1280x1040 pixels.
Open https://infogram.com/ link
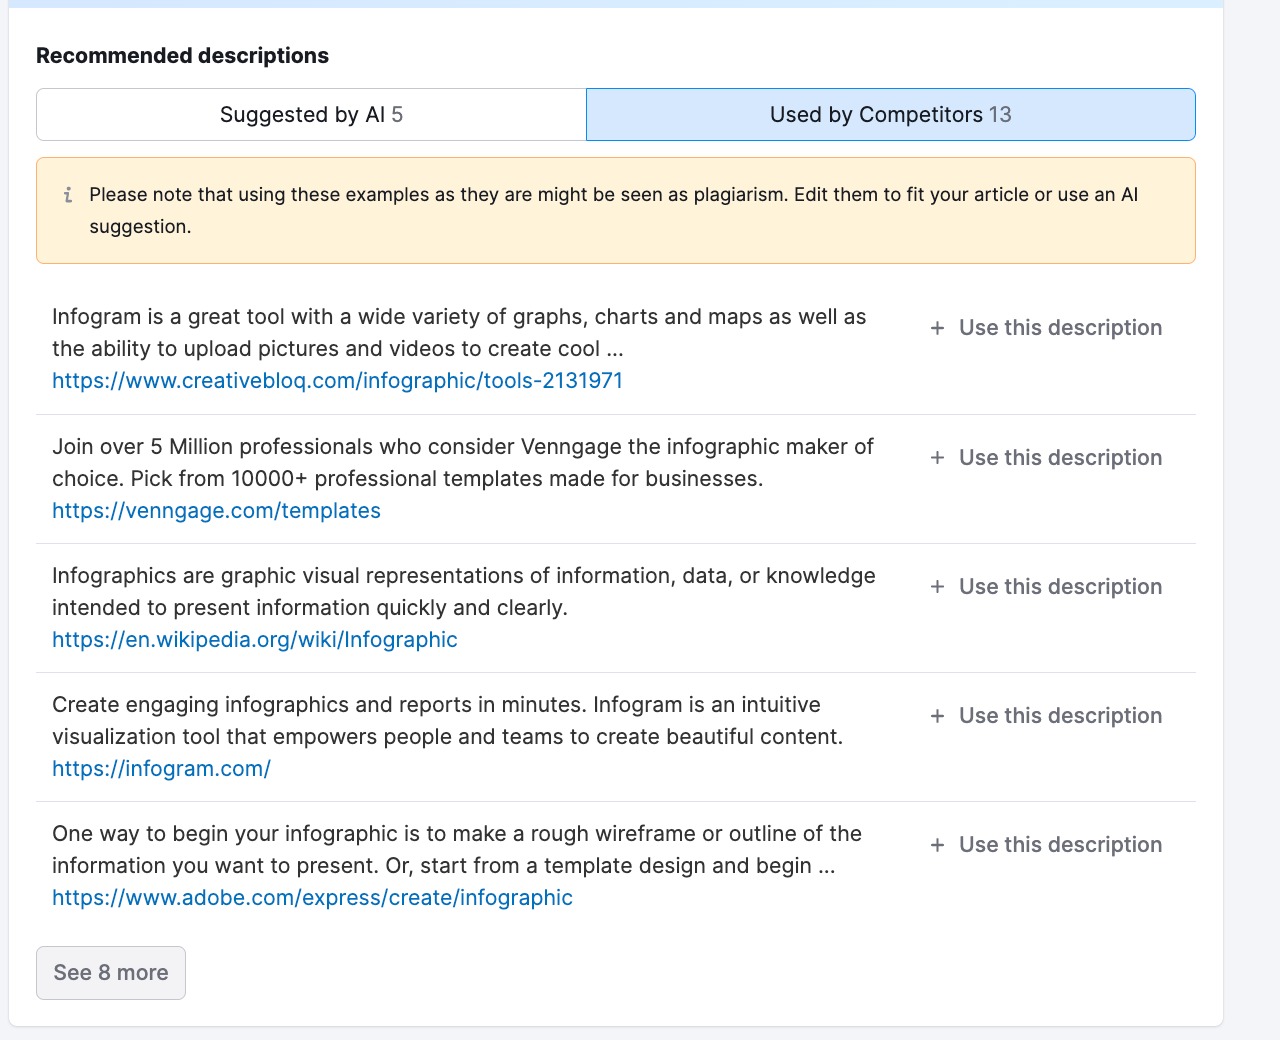click(161, 769)
